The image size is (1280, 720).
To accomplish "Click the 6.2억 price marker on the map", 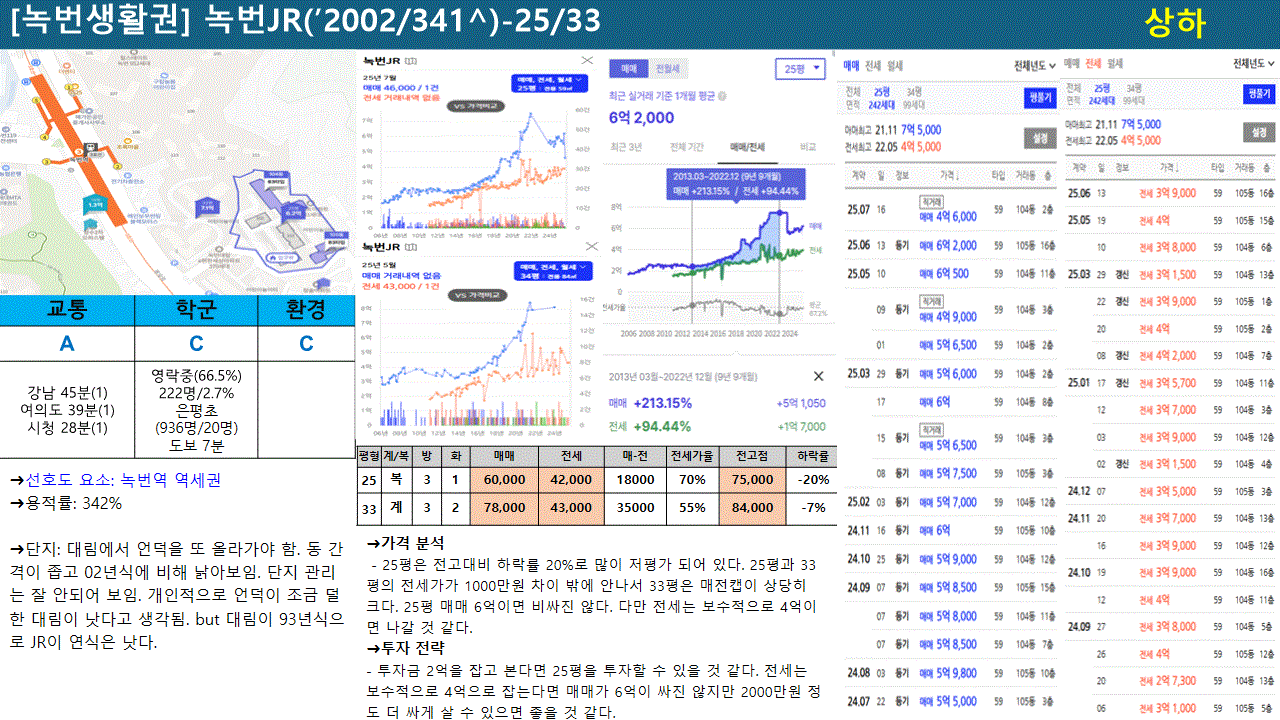I will [x=292, y=211].
